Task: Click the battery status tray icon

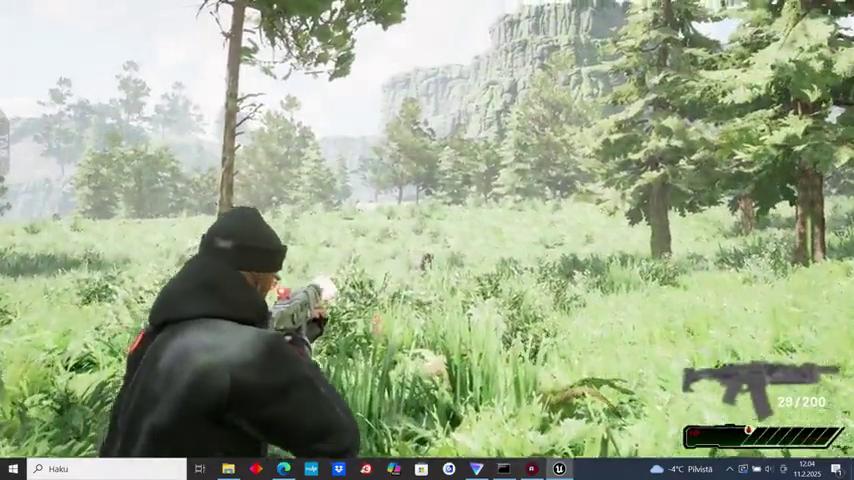Action: click(x=757, y=469)
